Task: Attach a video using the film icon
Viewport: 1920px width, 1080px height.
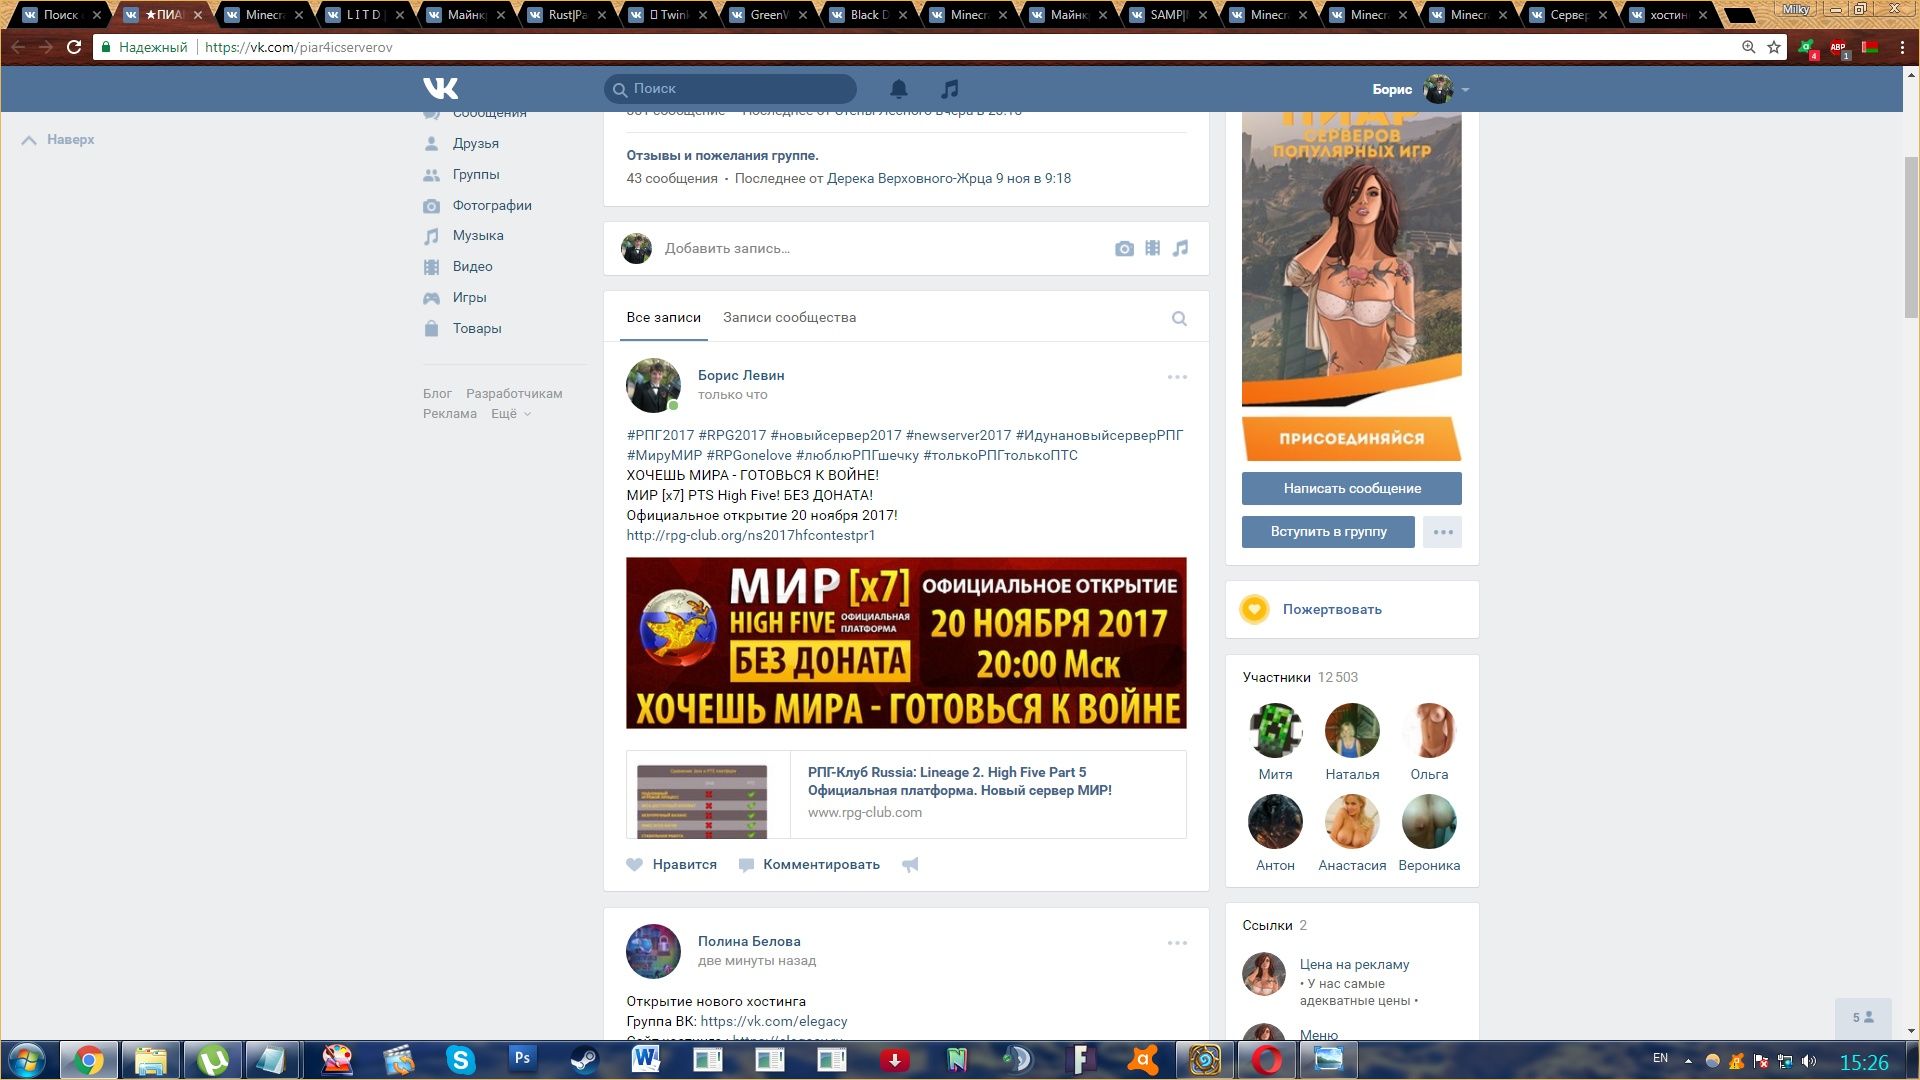Action: point(1152,248)
